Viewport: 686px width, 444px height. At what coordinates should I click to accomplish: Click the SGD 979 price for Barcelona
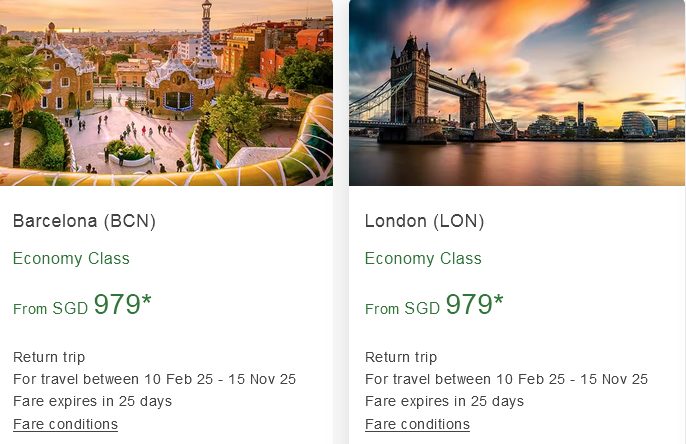(x=122, y=305)
